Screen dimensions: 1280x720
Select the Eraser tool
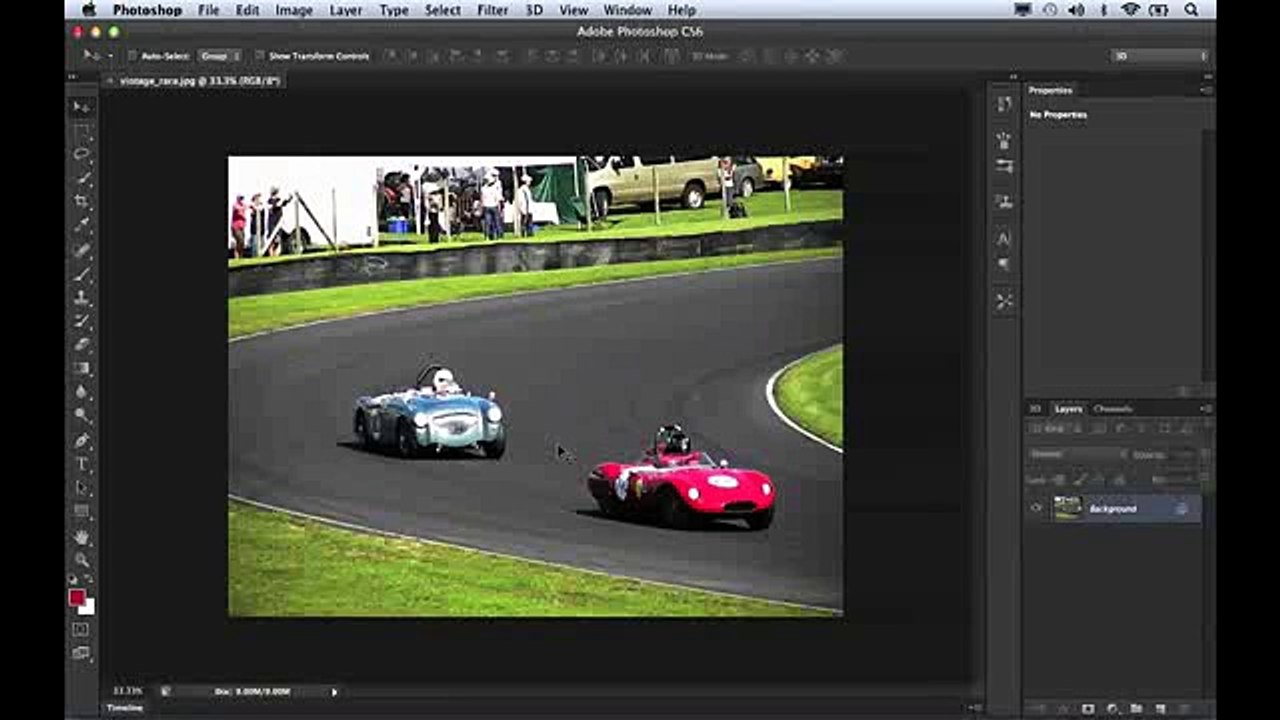82,345
